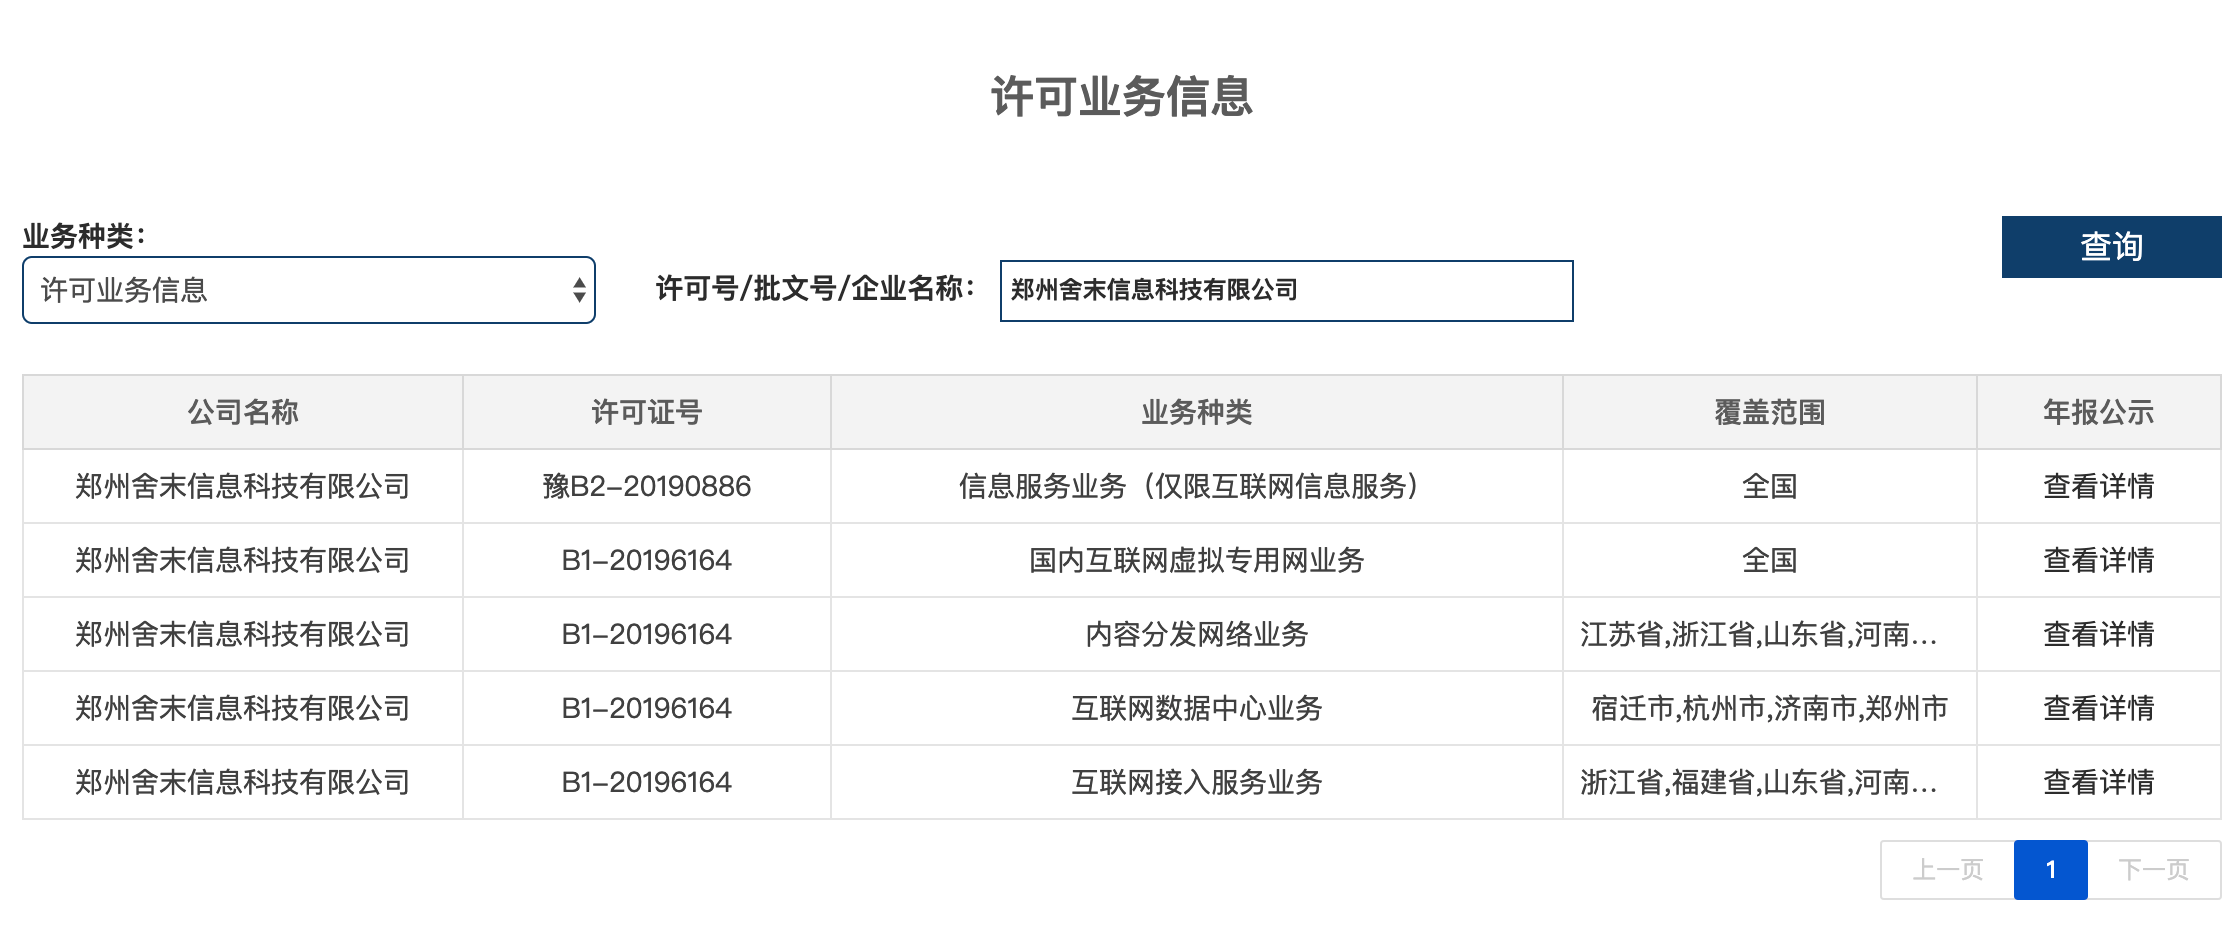Open 查看详情 for 互联网数据中心业务 row
Screen dimensions: 2238x932
(x=2098, y=708)
